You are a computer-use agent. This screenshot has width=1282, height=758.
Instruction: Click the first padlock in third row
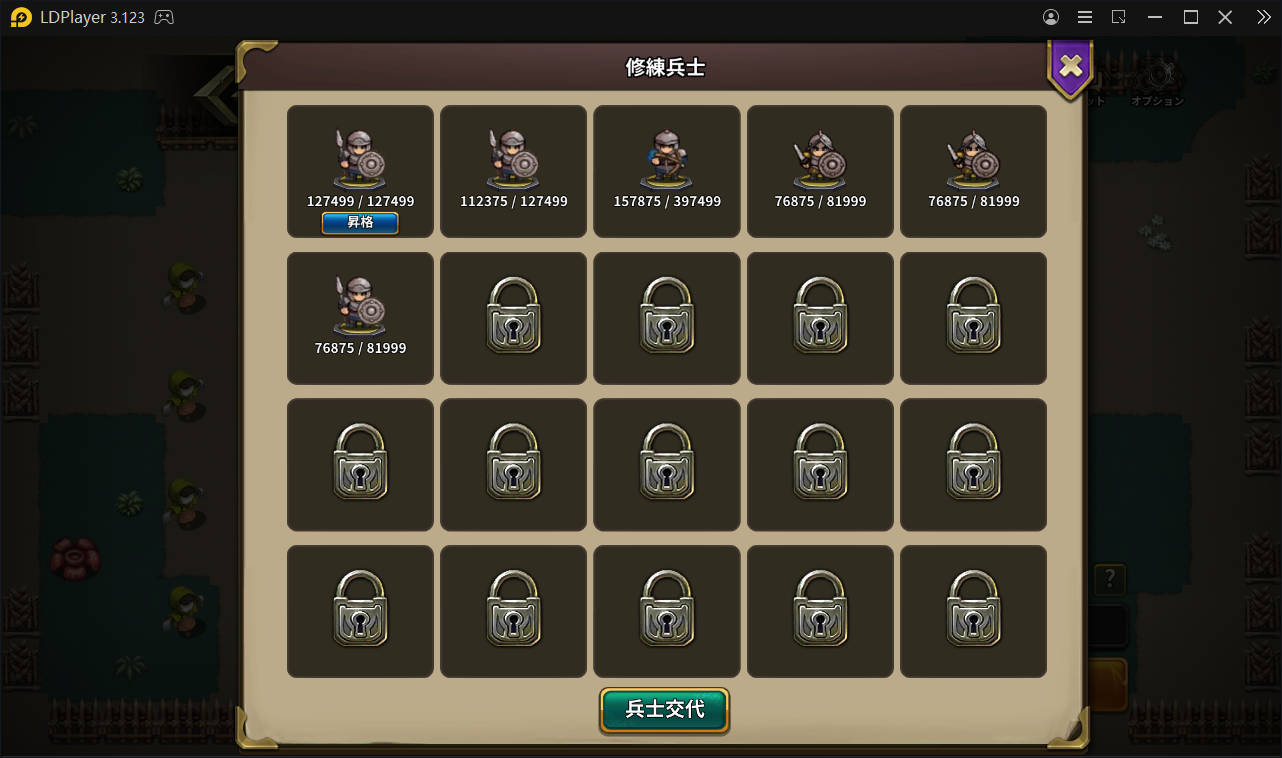coord(360,462)
